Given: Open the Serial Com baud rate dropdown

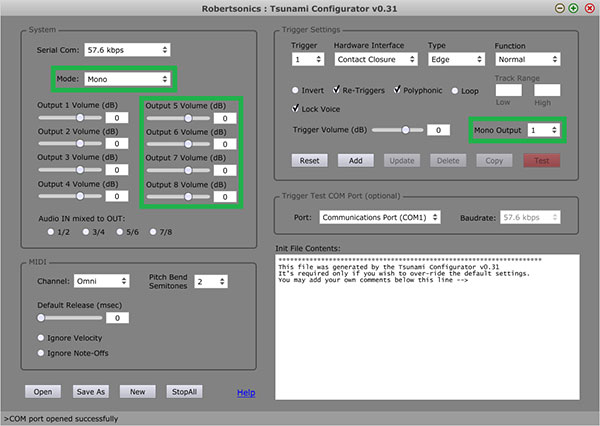Looking at the screenshot, I should [127, 50].
